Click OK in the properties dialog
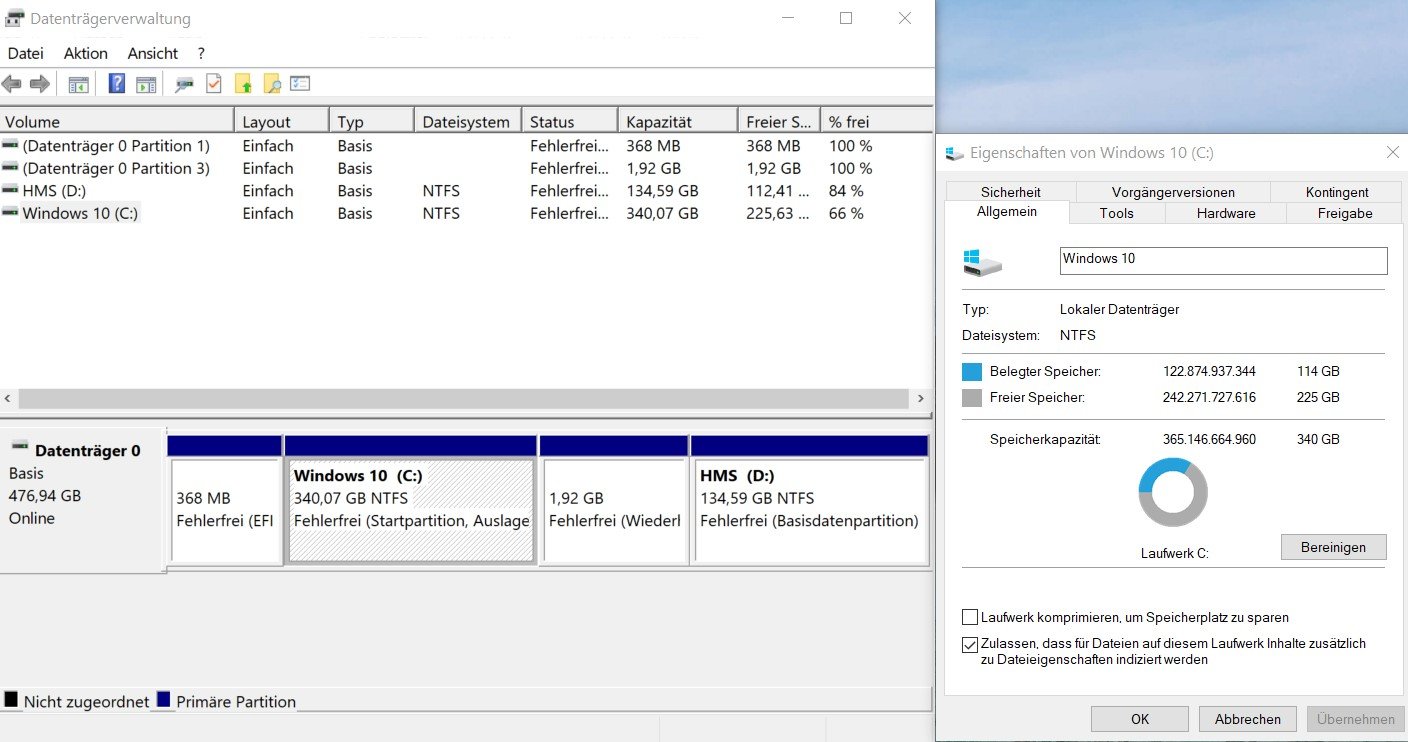 (x=1140, y=719)
